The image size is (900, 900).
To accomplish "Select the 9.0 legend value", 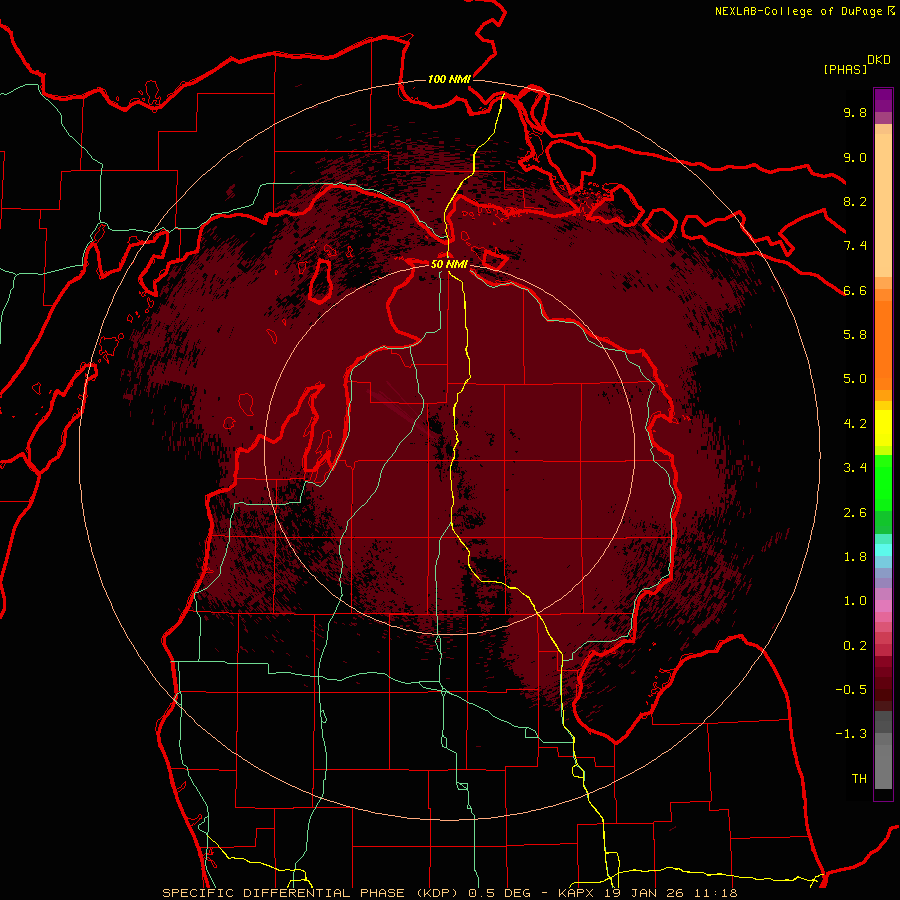I will pyautogui.click(x=855, y=157).
